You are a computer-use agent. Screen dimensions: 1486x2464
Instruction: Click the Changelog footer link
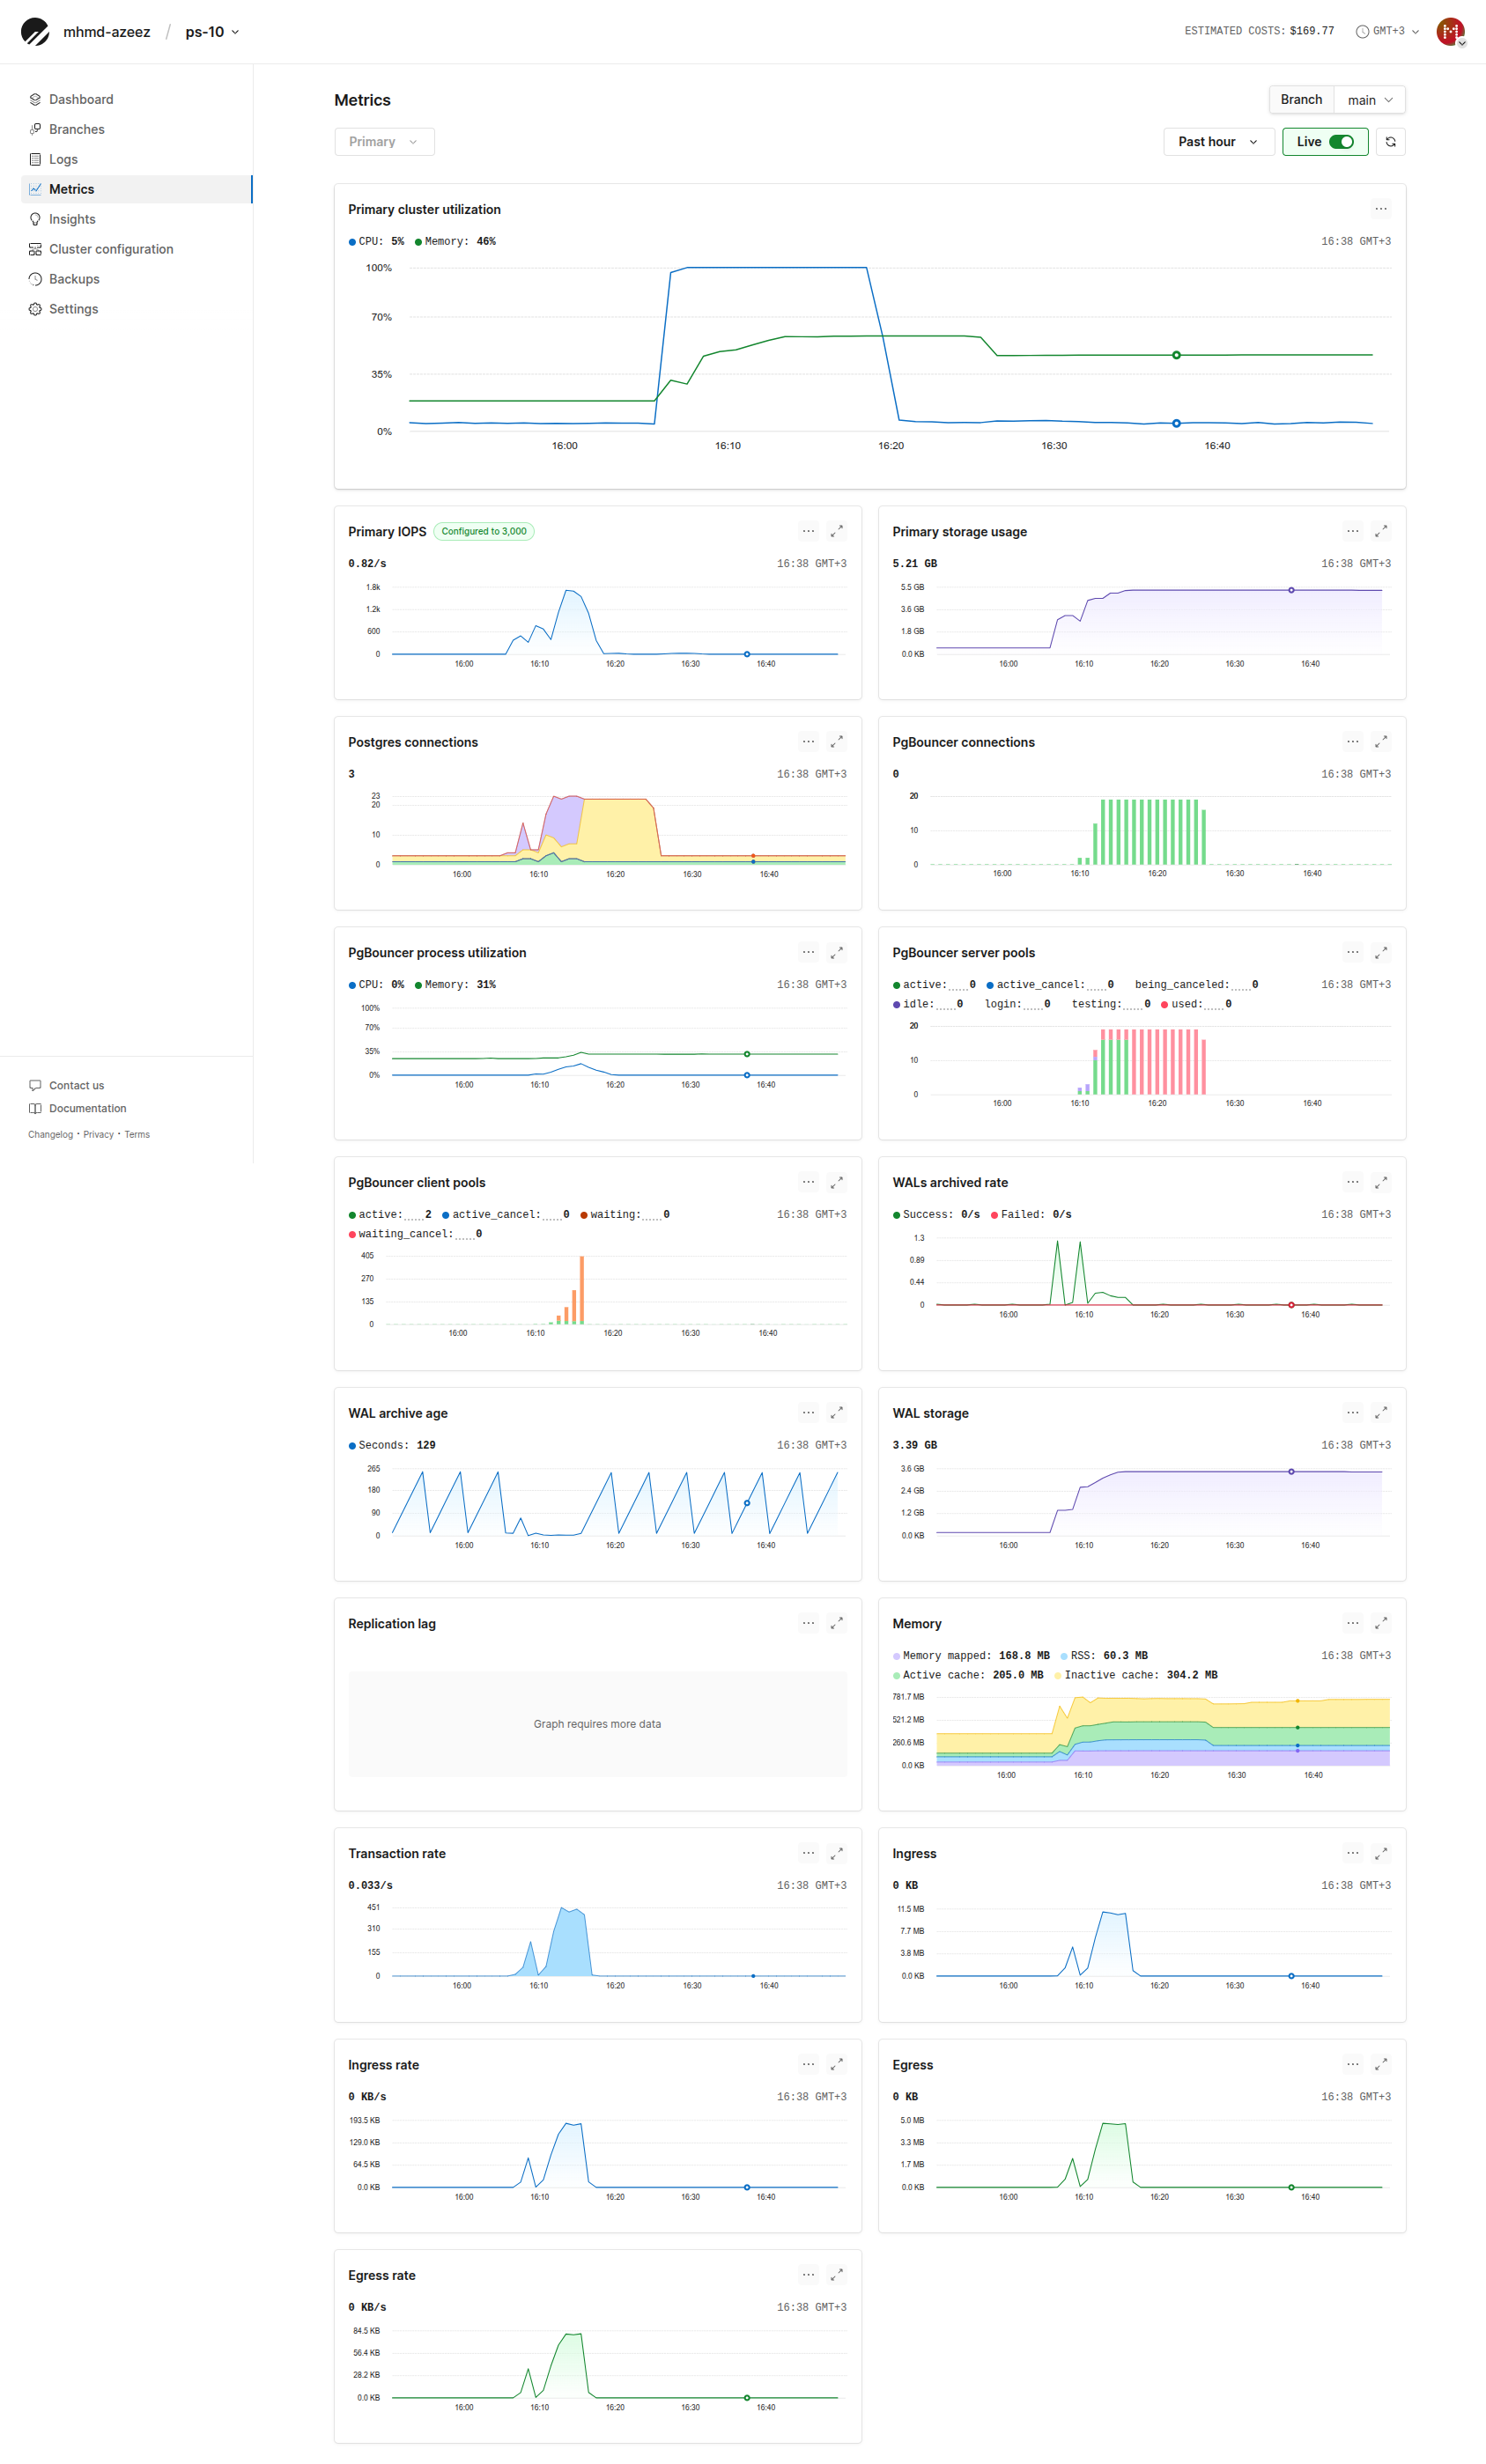click(50, 1135)
